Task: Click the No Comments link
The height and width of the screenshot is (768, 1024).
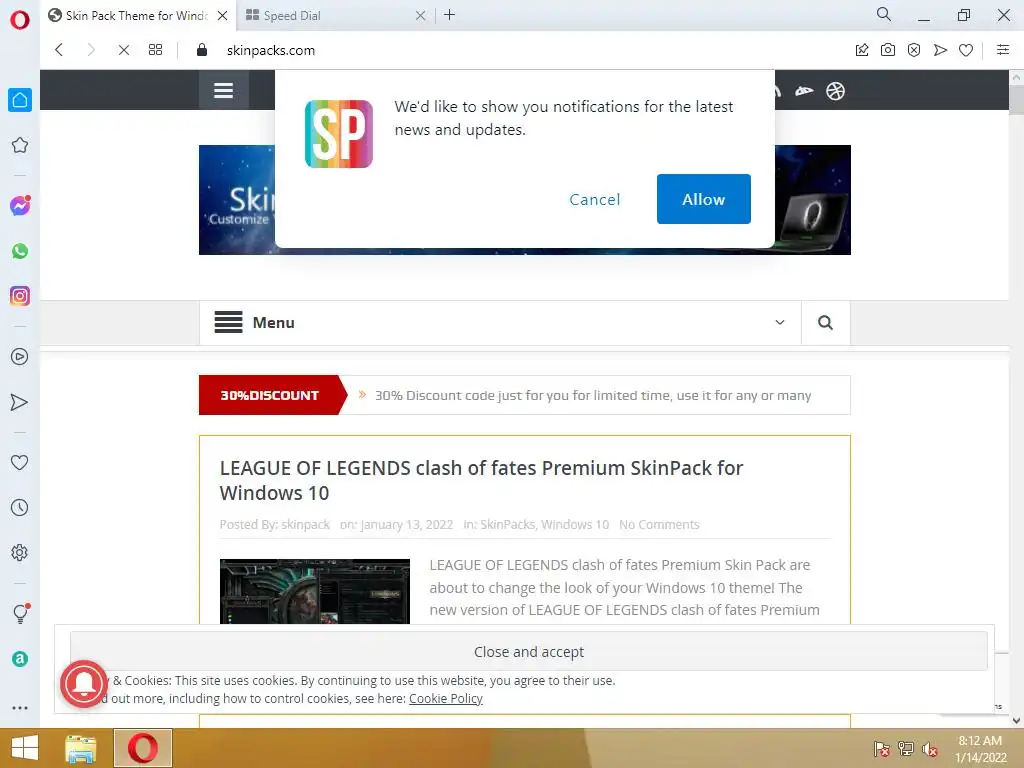Action: point(659,524)
